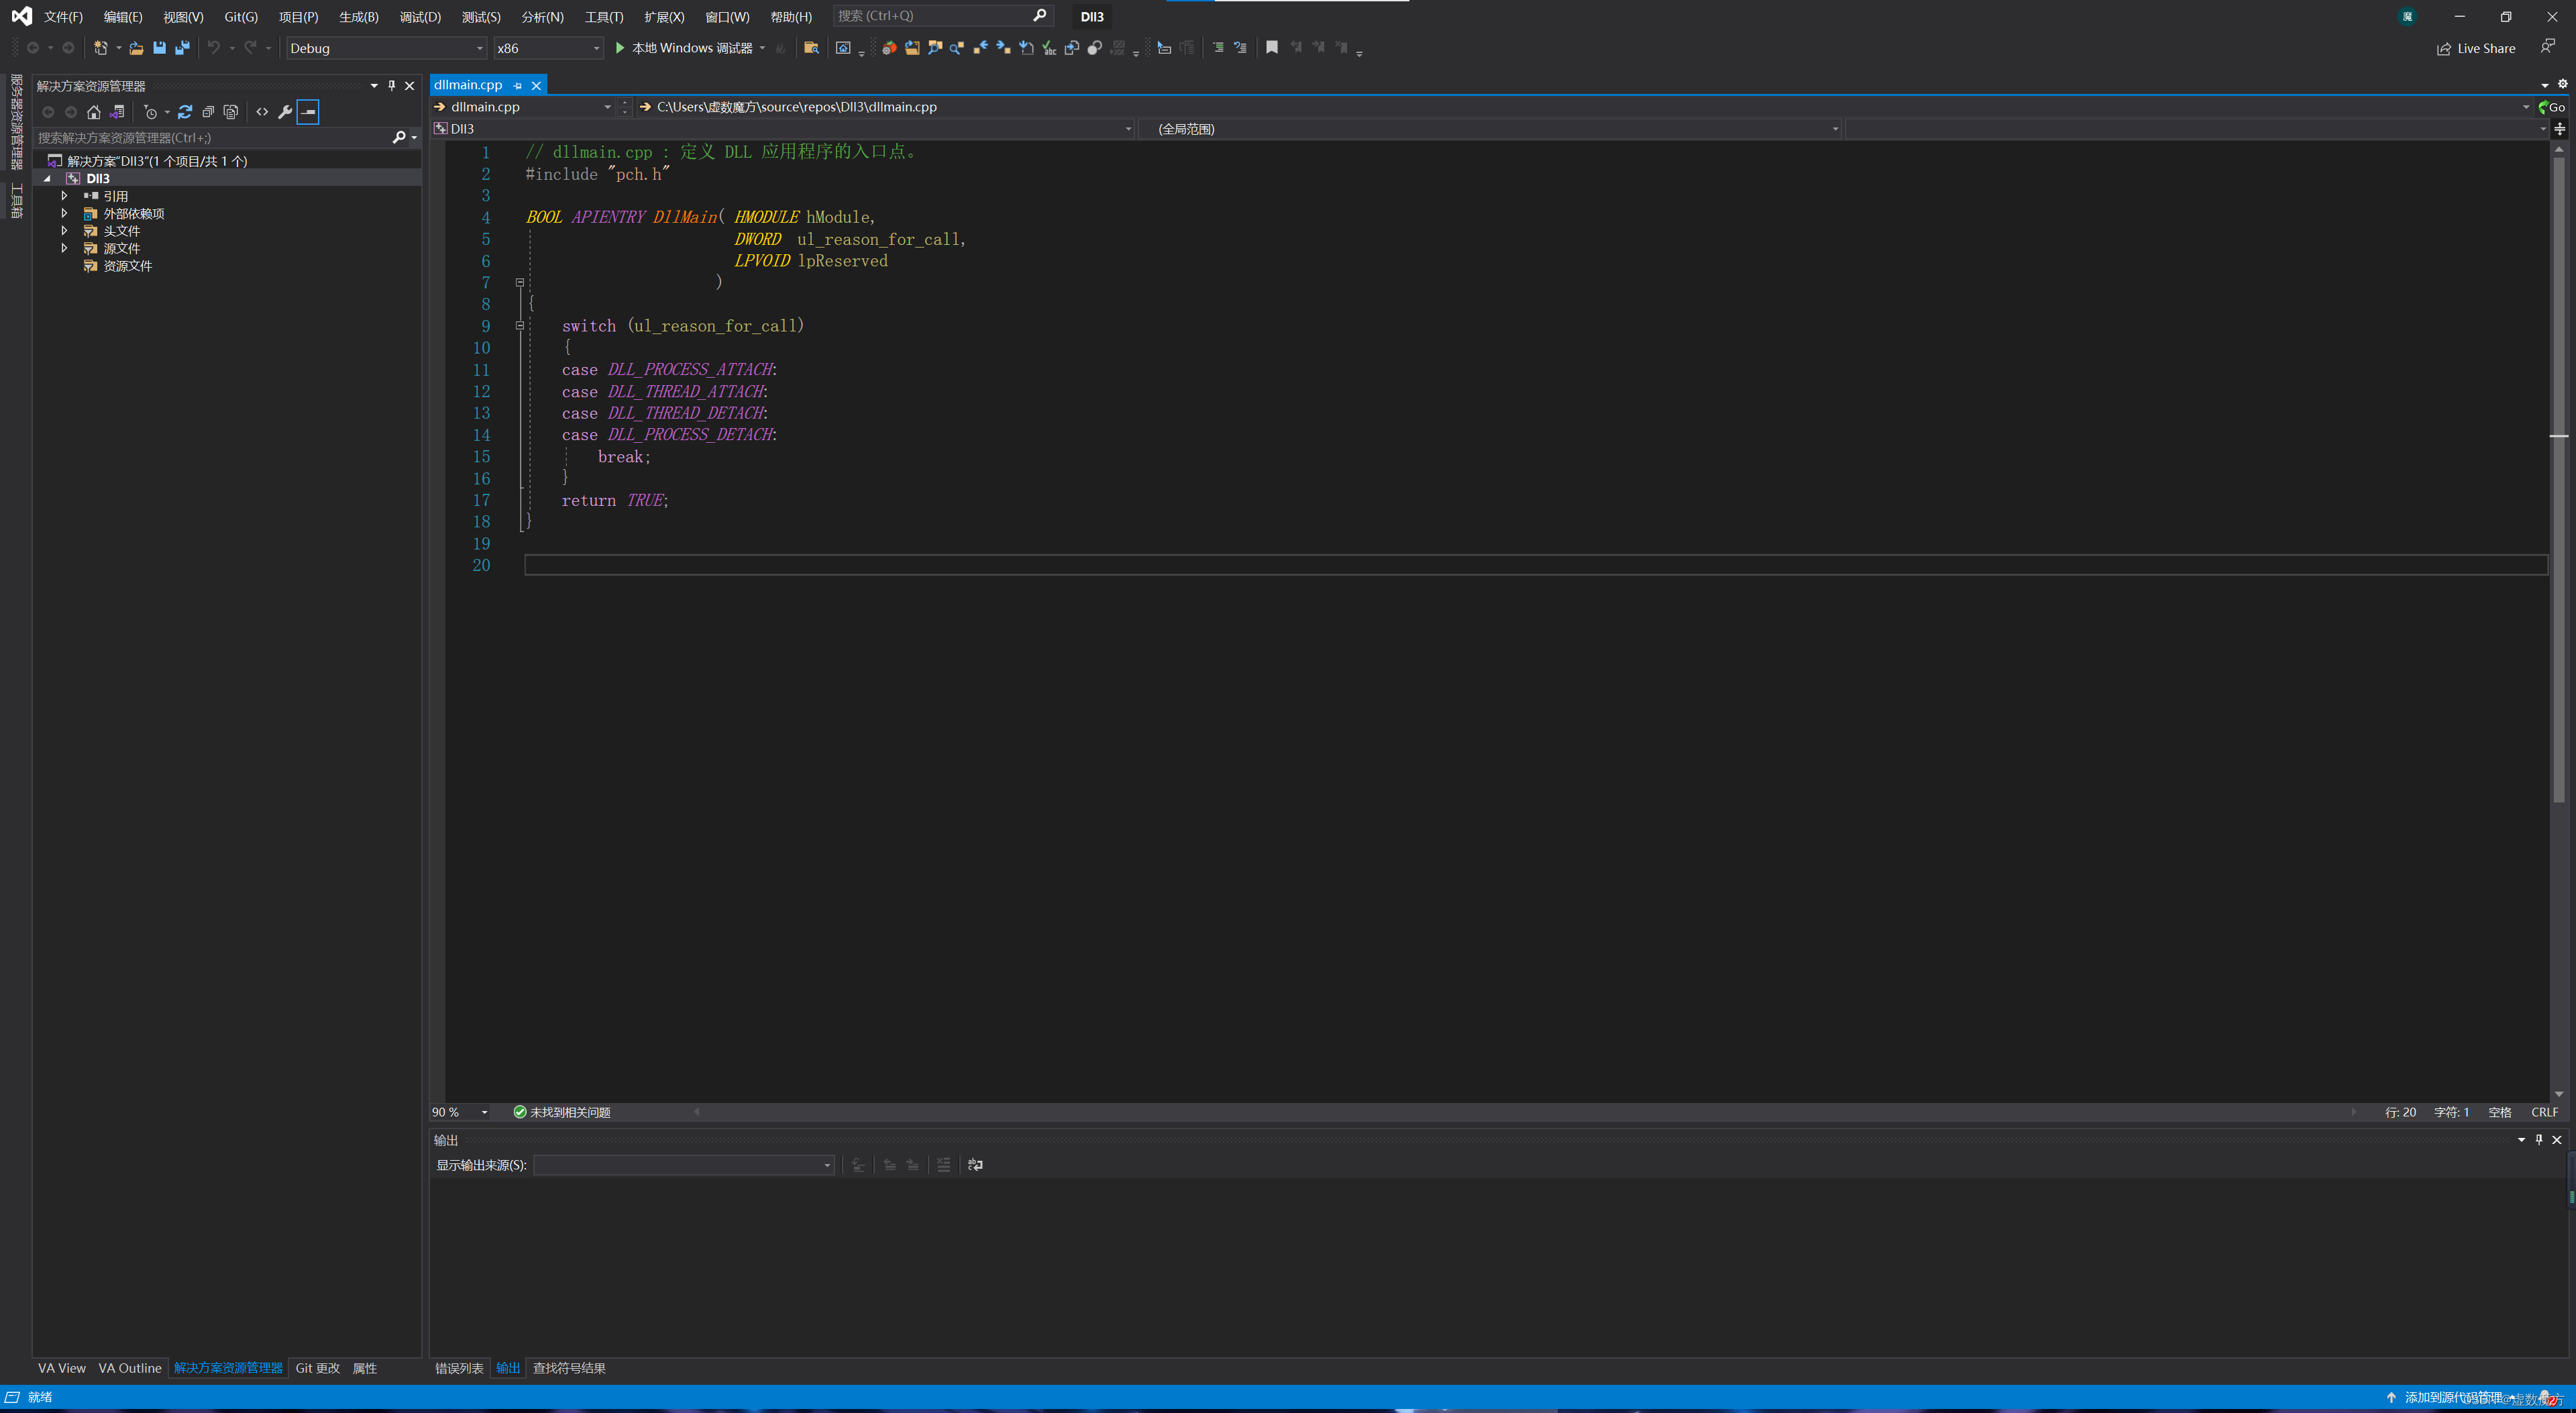Toggle pin on the dllmain.cpp tab
This screenshot has width=2576, height=1413.
(x=518, y=86)
